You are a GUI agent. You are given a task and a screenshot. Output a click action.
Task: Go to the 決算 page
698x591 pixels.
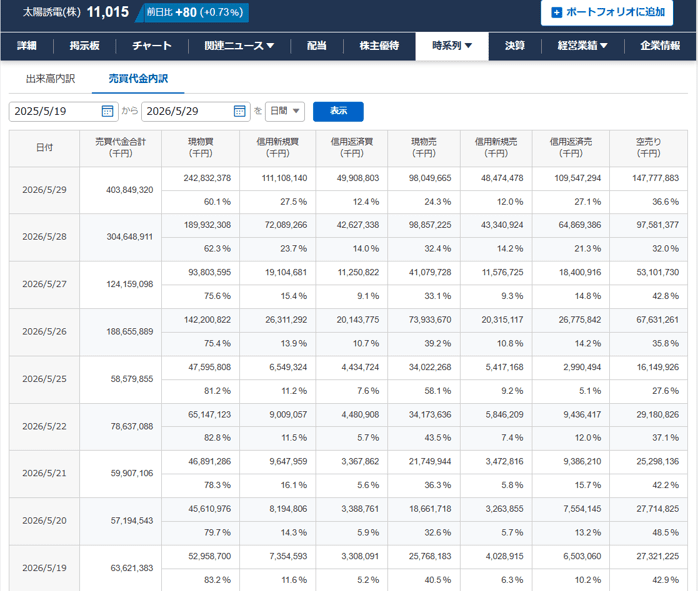point(515,45)
